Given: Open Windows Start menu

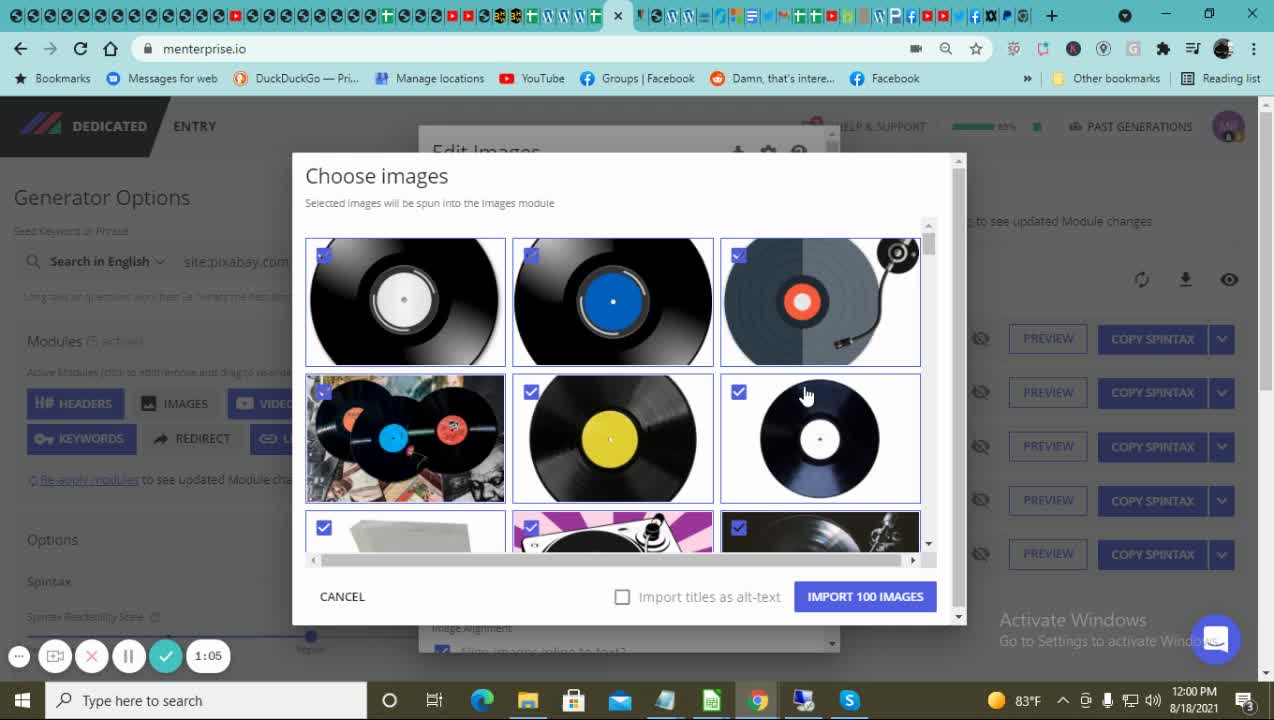Looking at the screenshot, I should [22, 700].
